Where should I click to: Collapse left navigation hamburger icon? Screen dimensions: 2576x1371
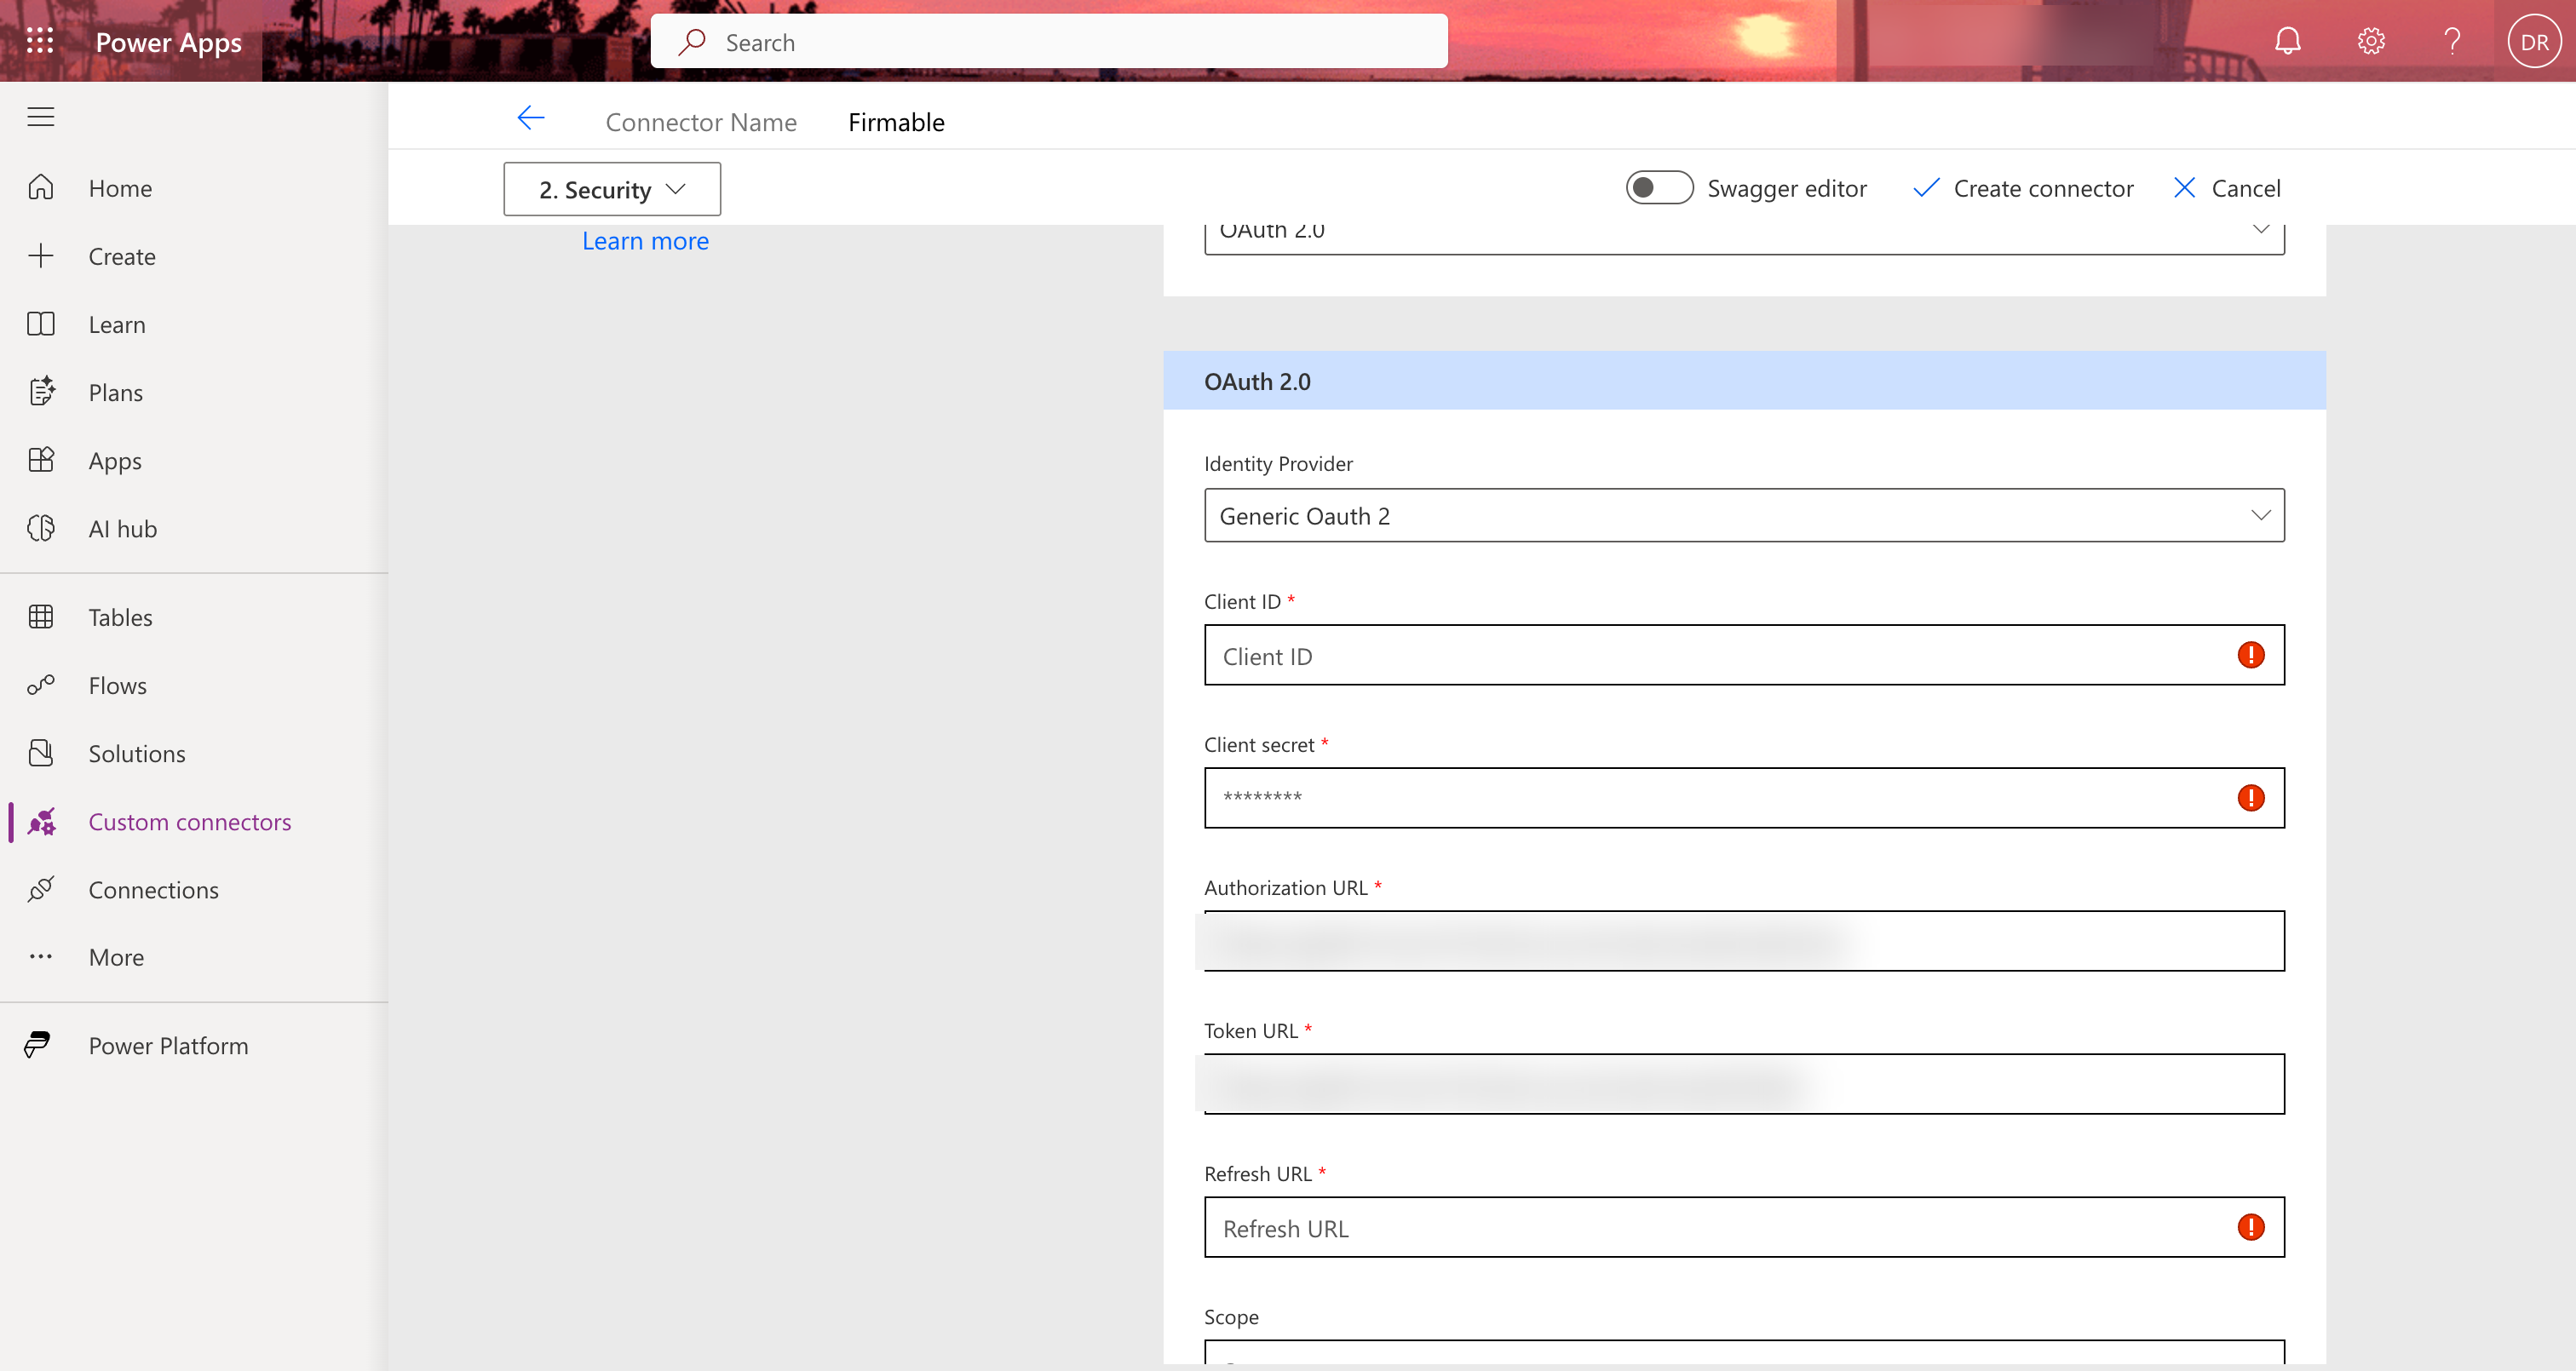[x=41, y=117]
